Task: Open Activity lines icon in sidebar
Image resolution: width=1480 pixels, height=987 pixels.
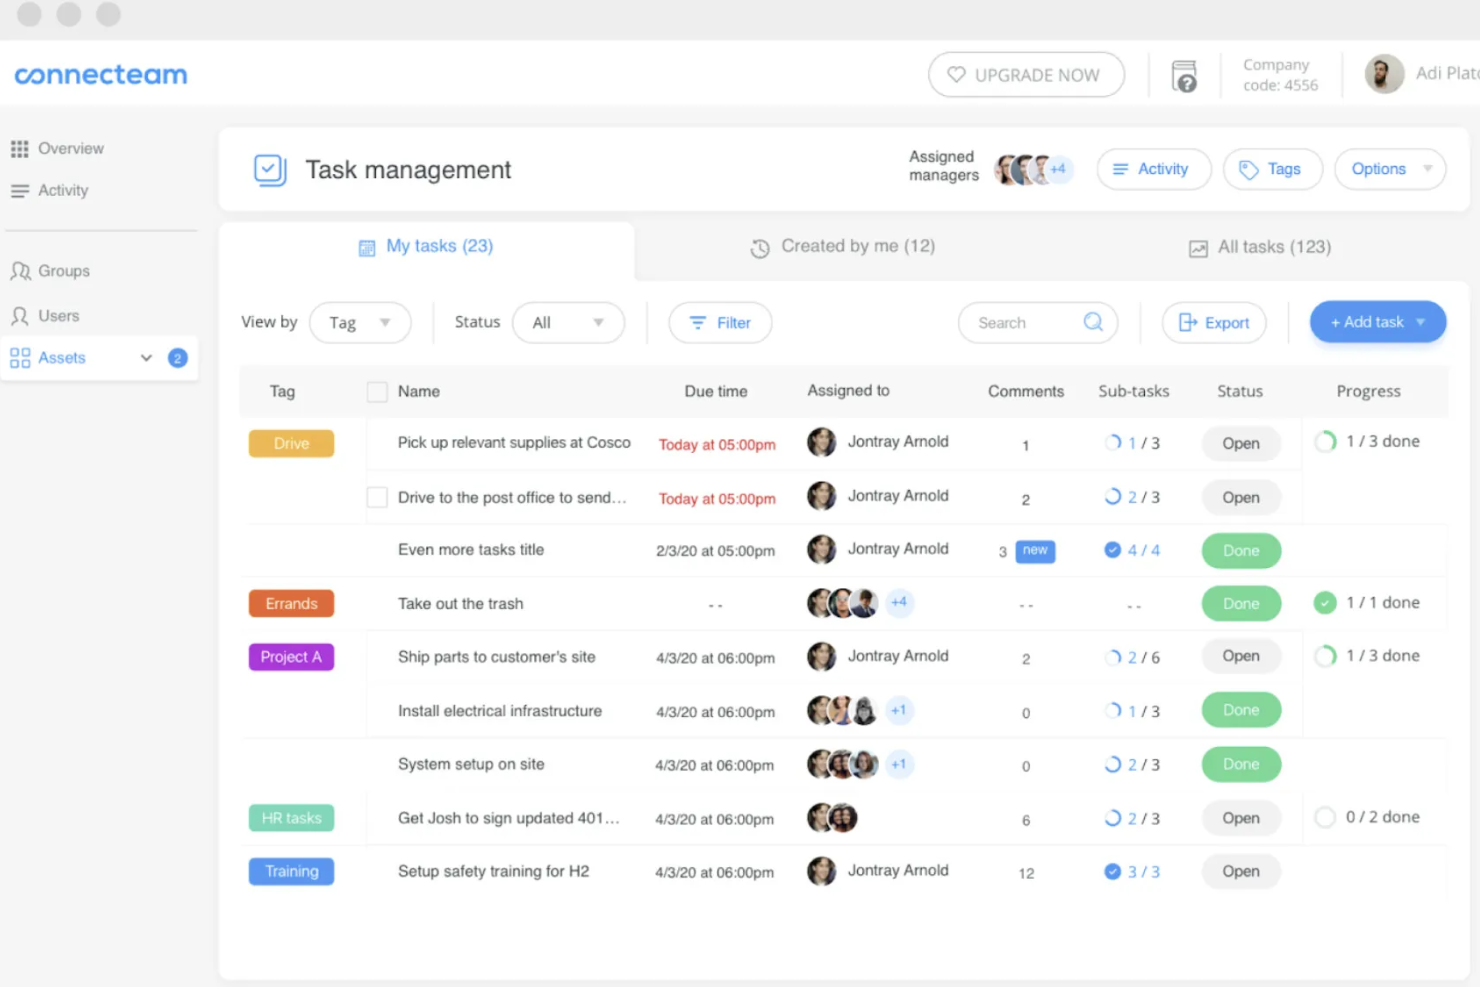Action: [20, 191]
